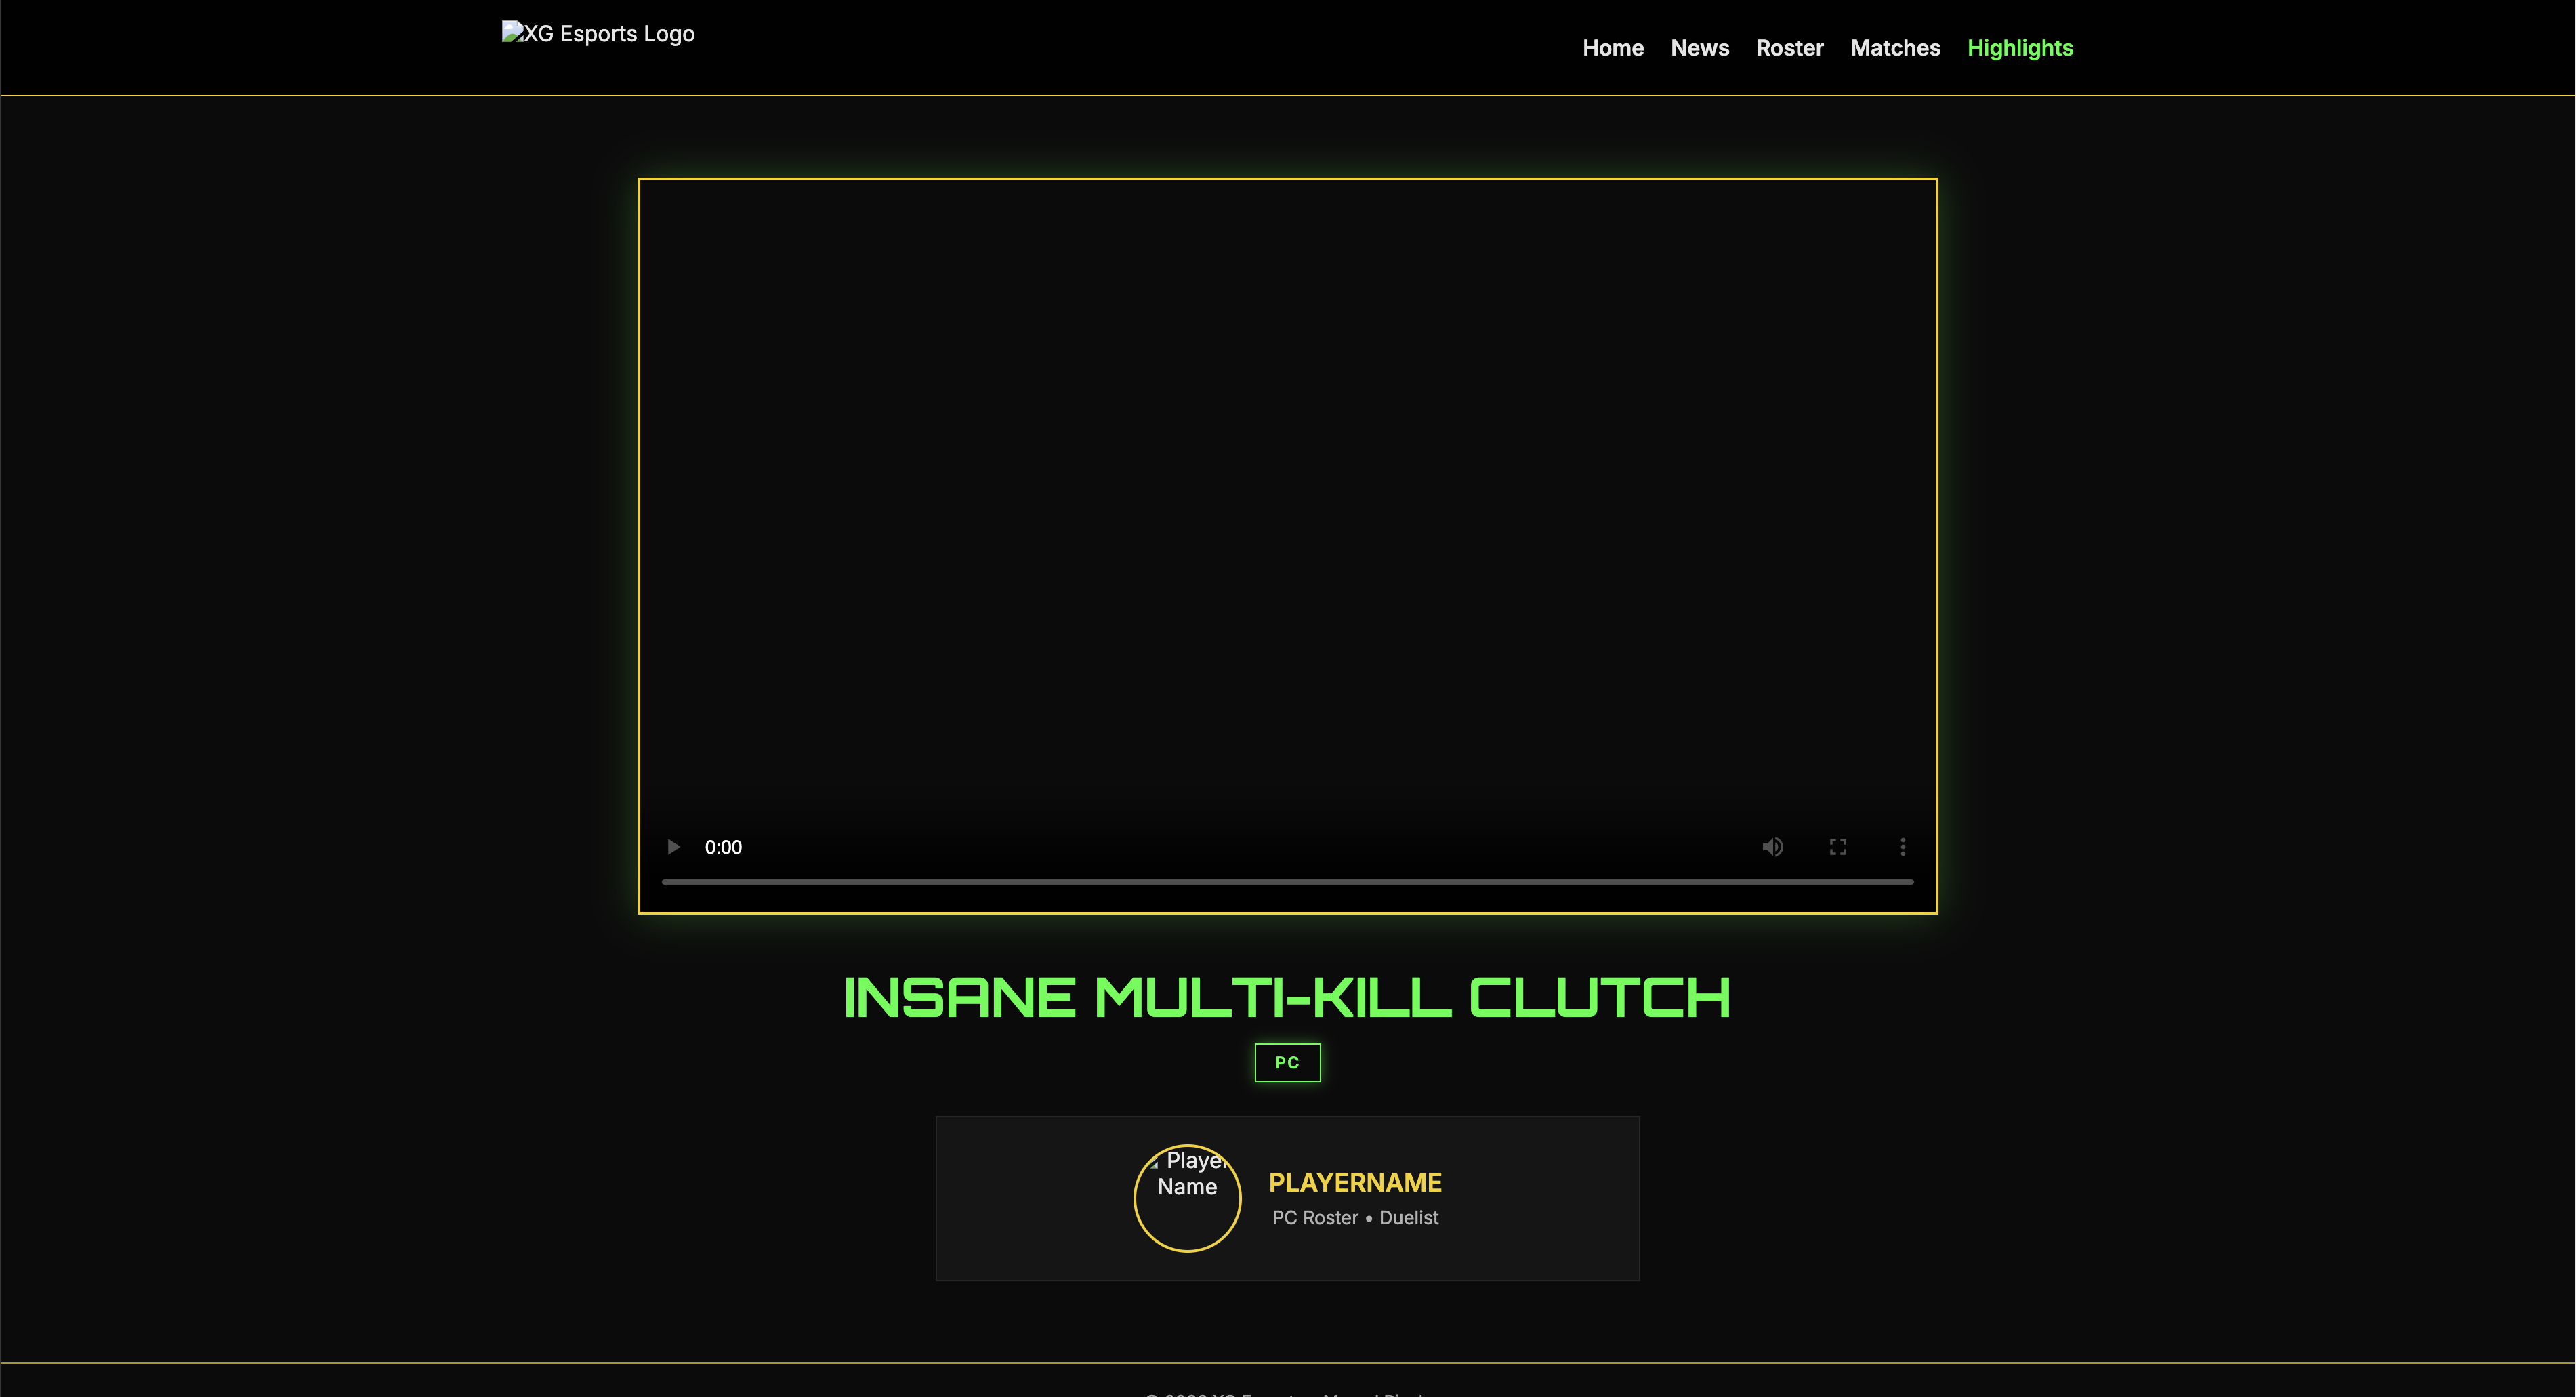The height and width of the screenshot is (1397, 2576).
Task: Seek using the video progress bar
Action: (x=1287, y=881)
